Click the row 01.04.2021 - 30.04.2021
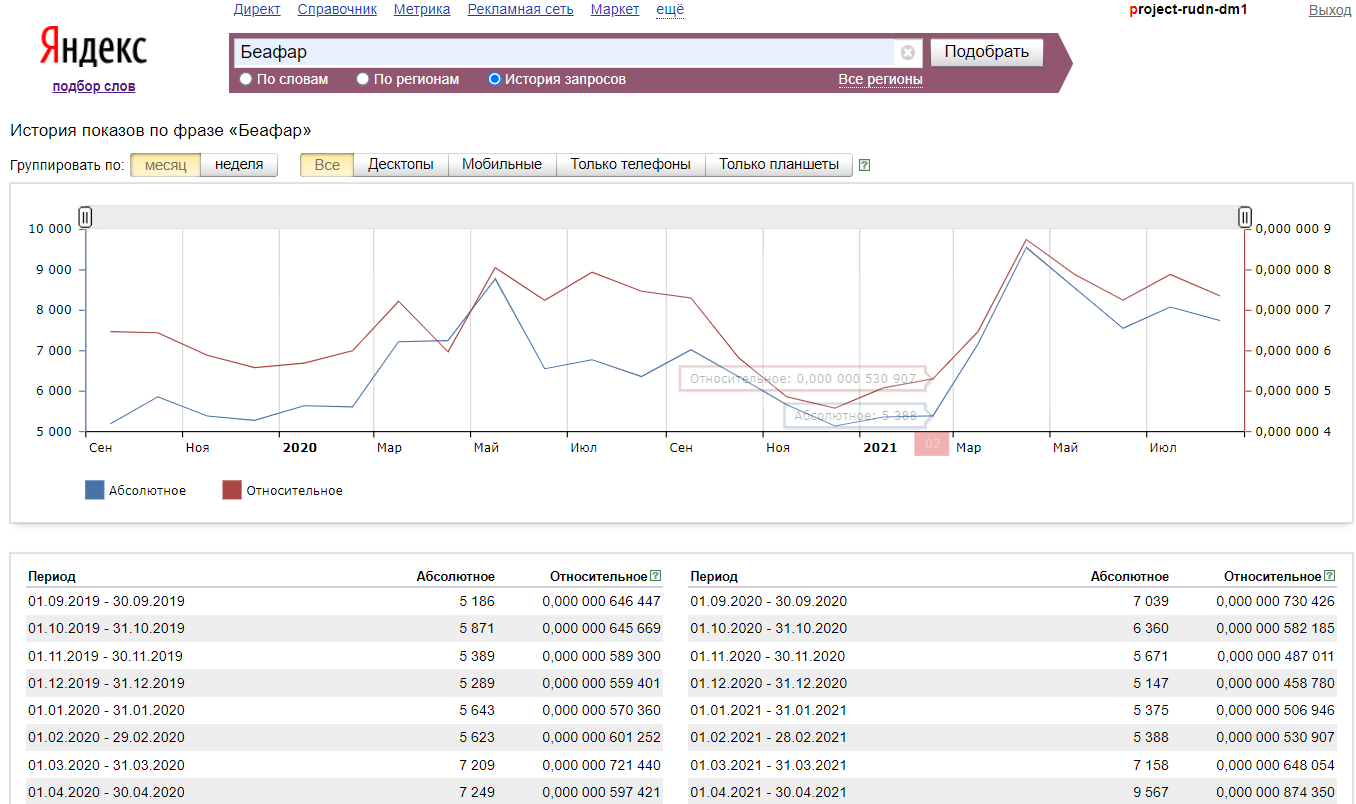This screenshot has height=804, width=1356. point(1013,792)
